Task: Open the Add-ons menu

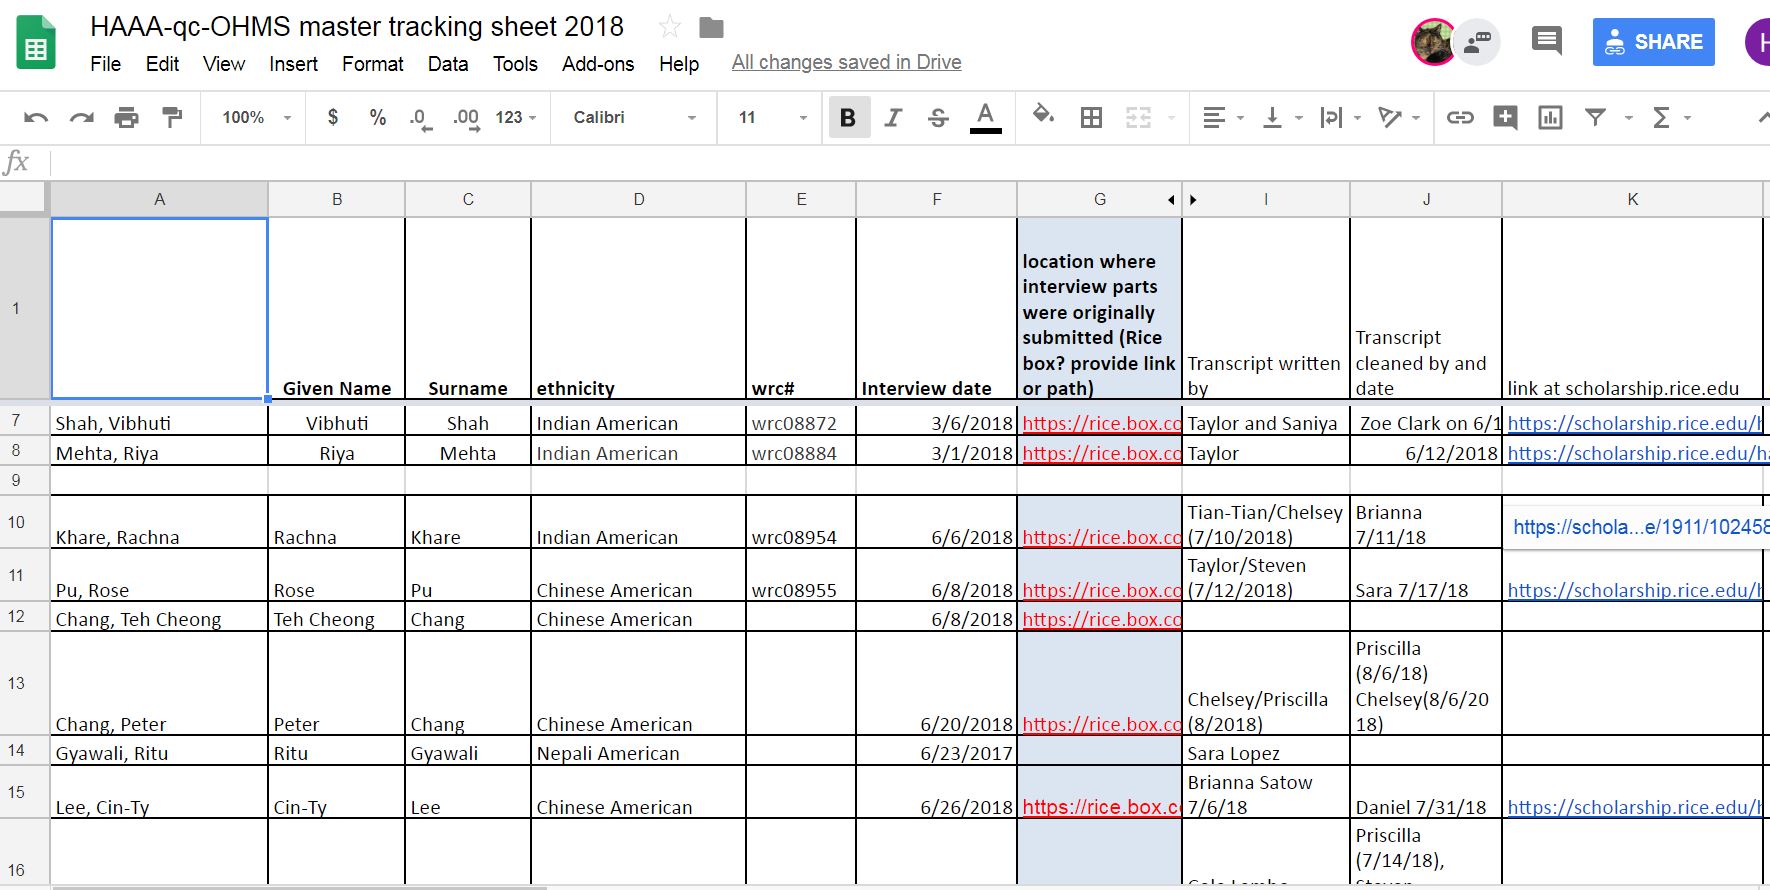Action: (597, 64)
